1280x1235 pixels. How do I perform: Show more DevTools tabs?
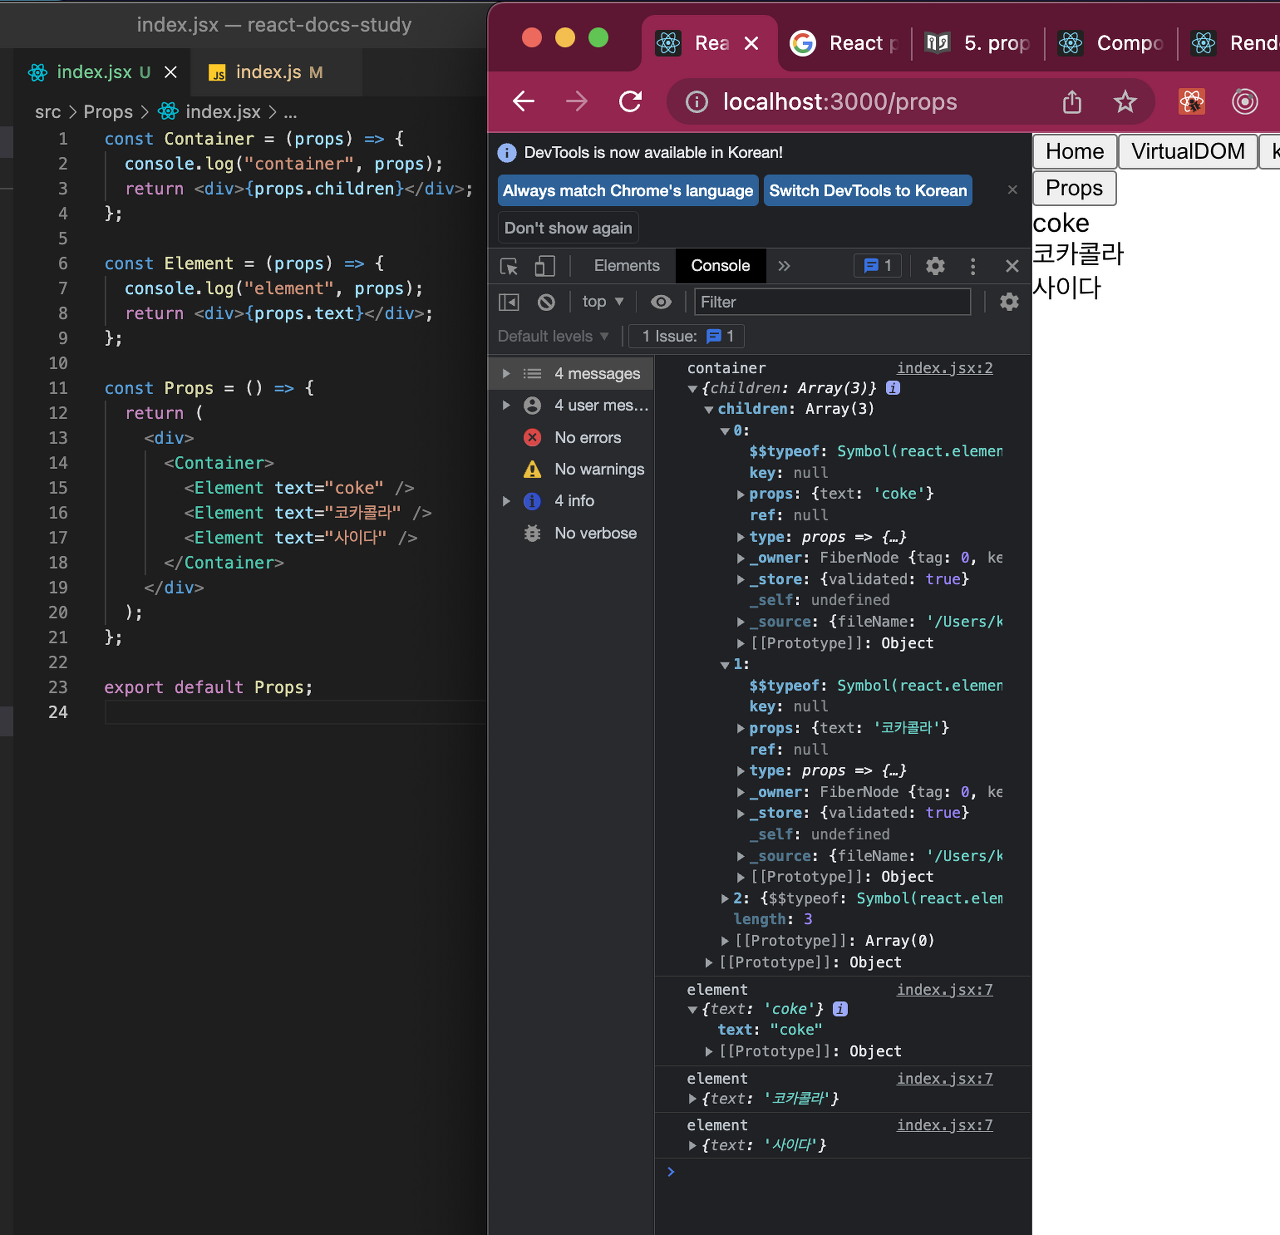pos(784,266)
